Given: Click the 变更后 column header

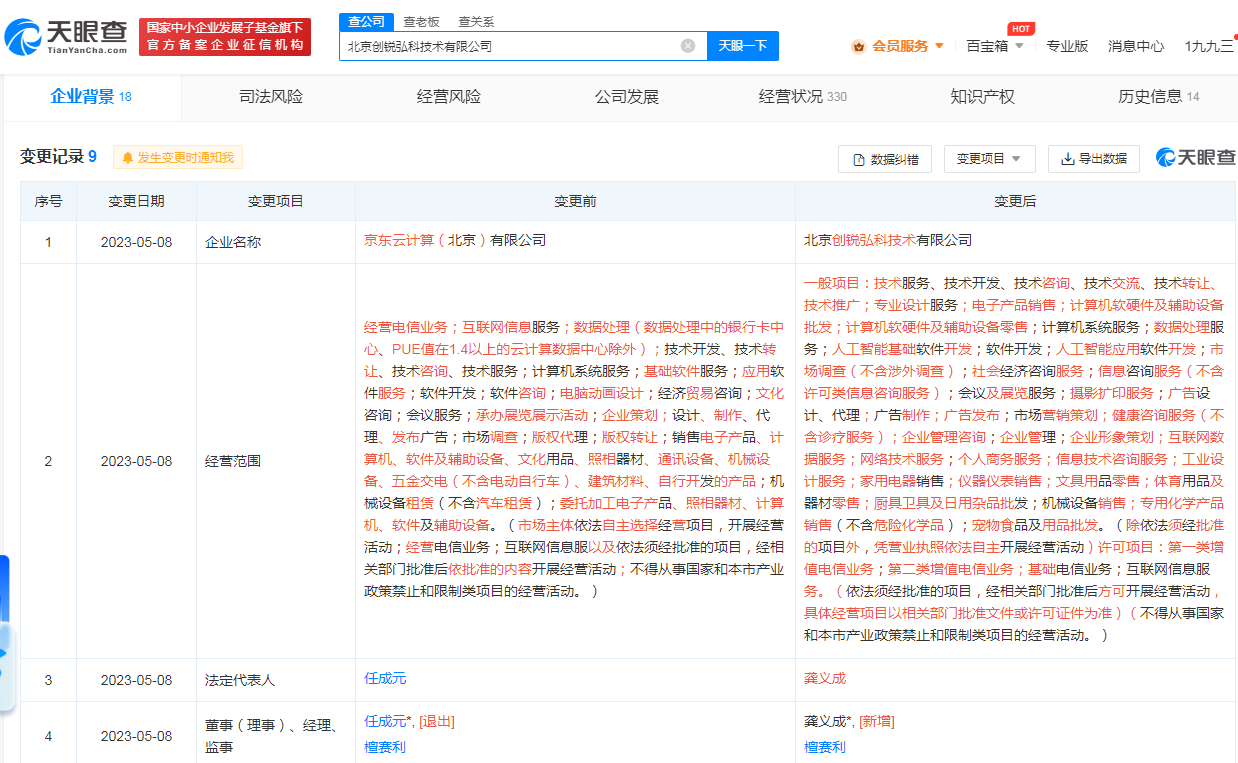Looking at the screenshot, I should pos(1015,201).
